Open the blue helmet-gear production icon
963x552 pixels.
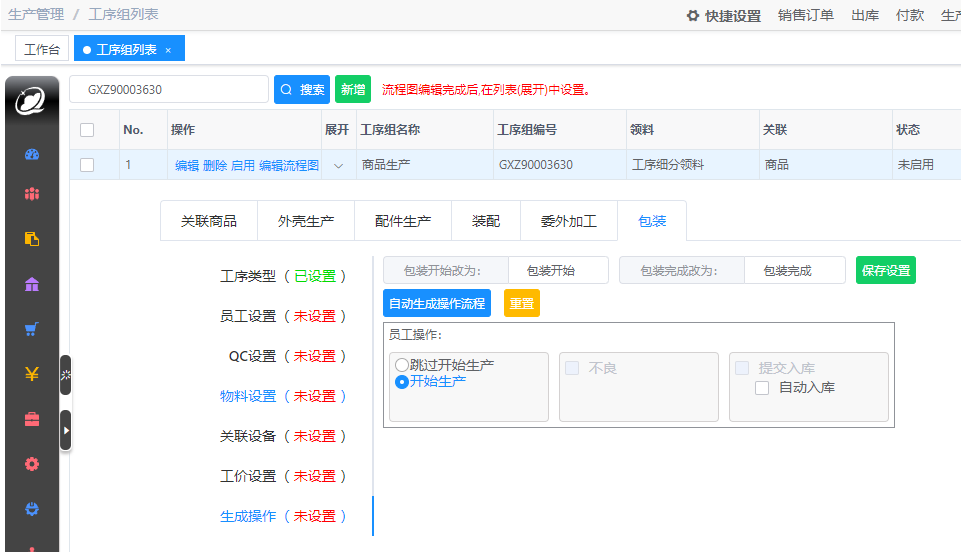tap(32, 508)
